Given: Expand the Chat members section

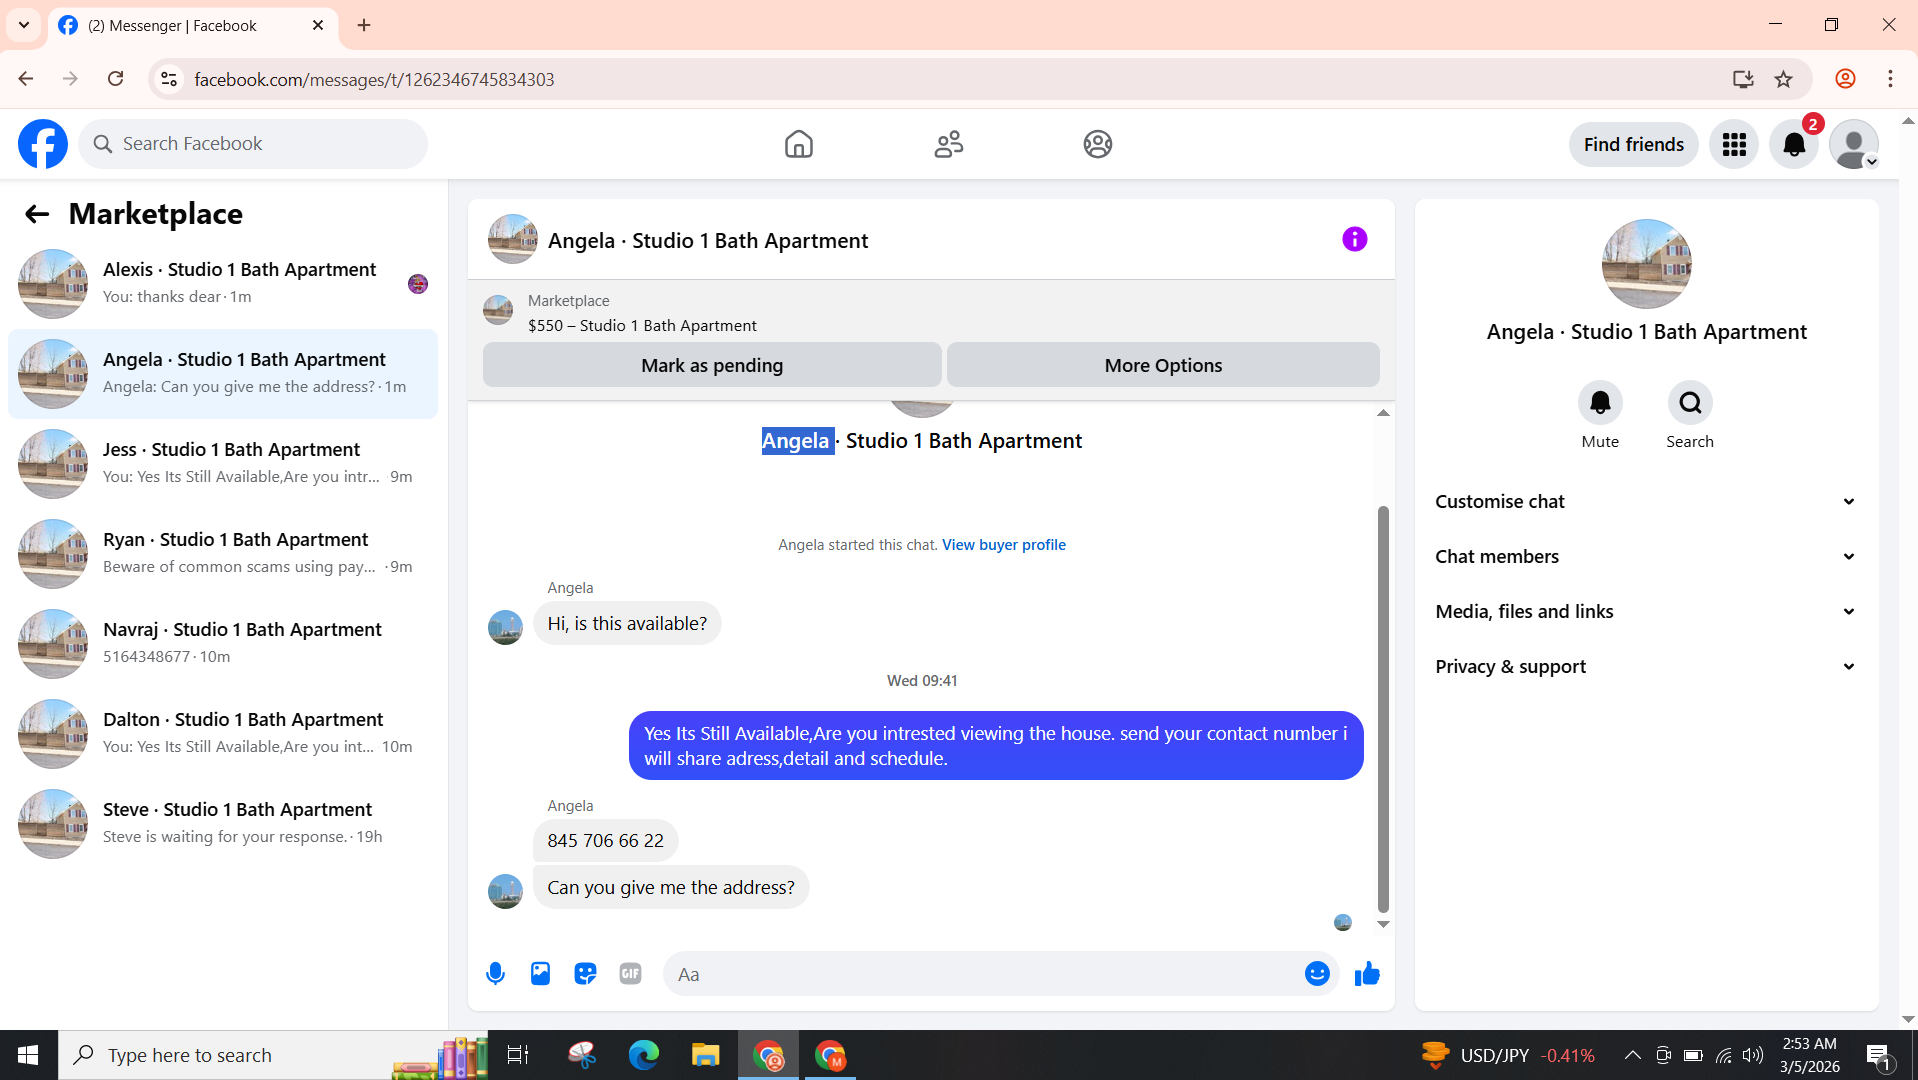Looking at the screenshot, I should pos(1646,557).
